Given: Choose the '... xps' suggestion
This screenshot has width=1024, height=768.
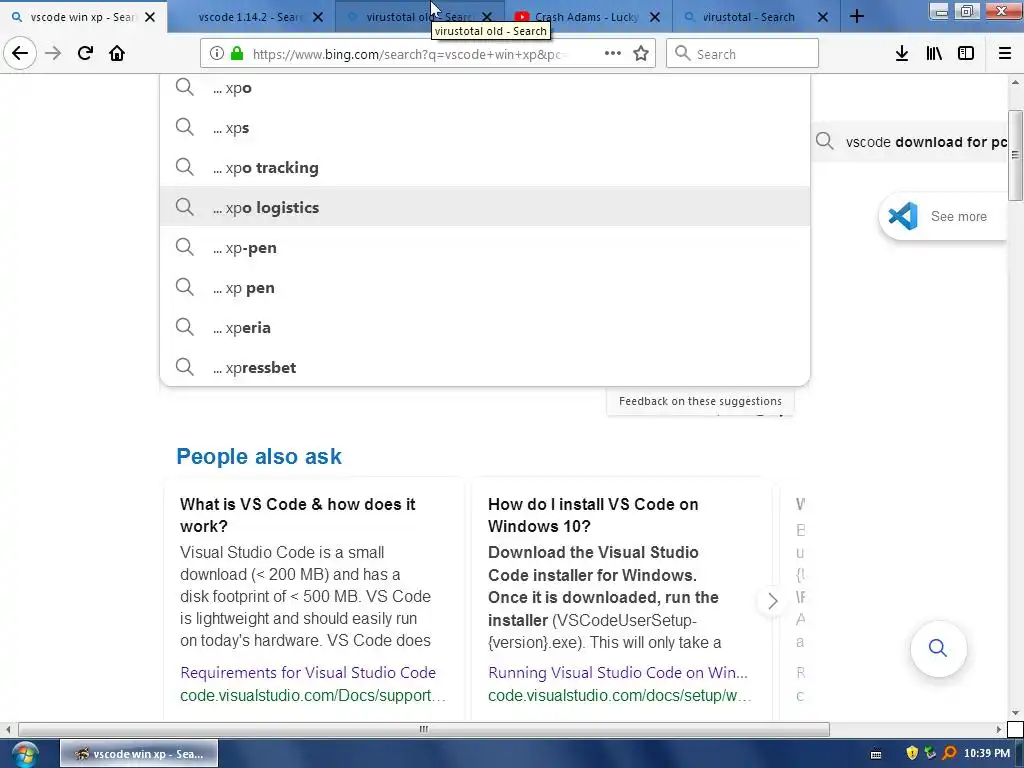Looking at the screenshot, I should coord(485,127).
